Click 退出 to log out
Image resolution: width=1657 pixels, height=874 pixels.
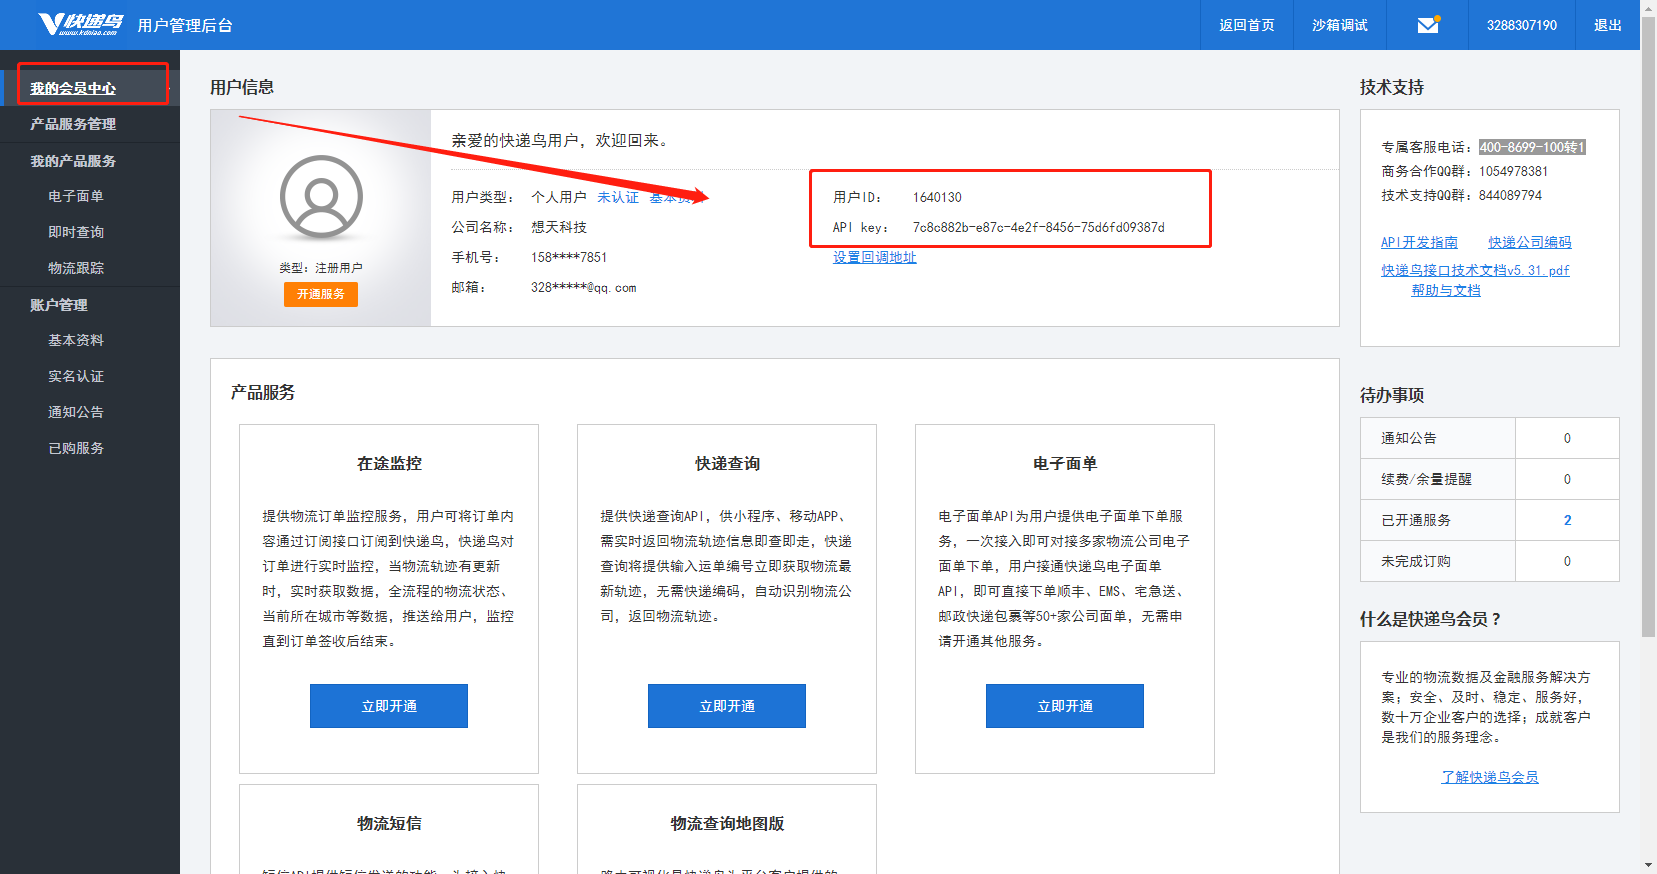point(1607,25)
